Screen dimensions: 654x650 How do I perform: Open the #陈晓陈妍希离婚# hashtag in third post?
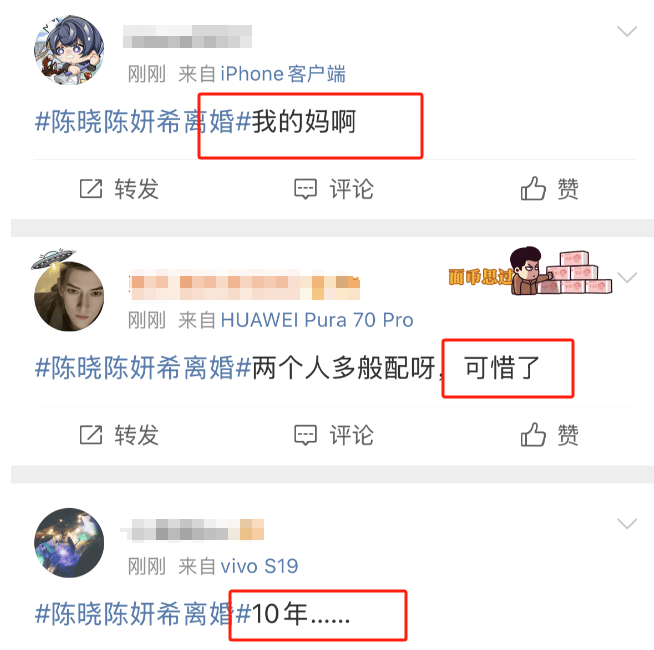[143, 614]
